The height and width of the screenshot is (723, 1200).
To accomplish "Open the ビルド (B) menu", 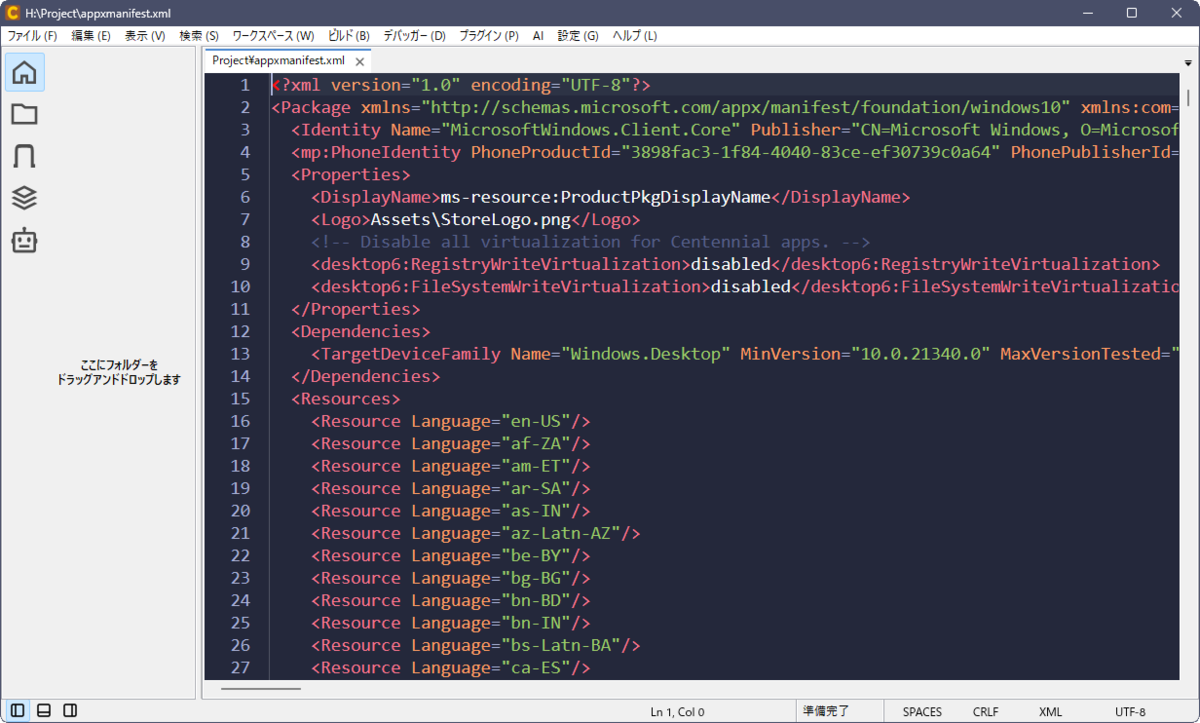I will pyautogui.click(x=349, y=35).
